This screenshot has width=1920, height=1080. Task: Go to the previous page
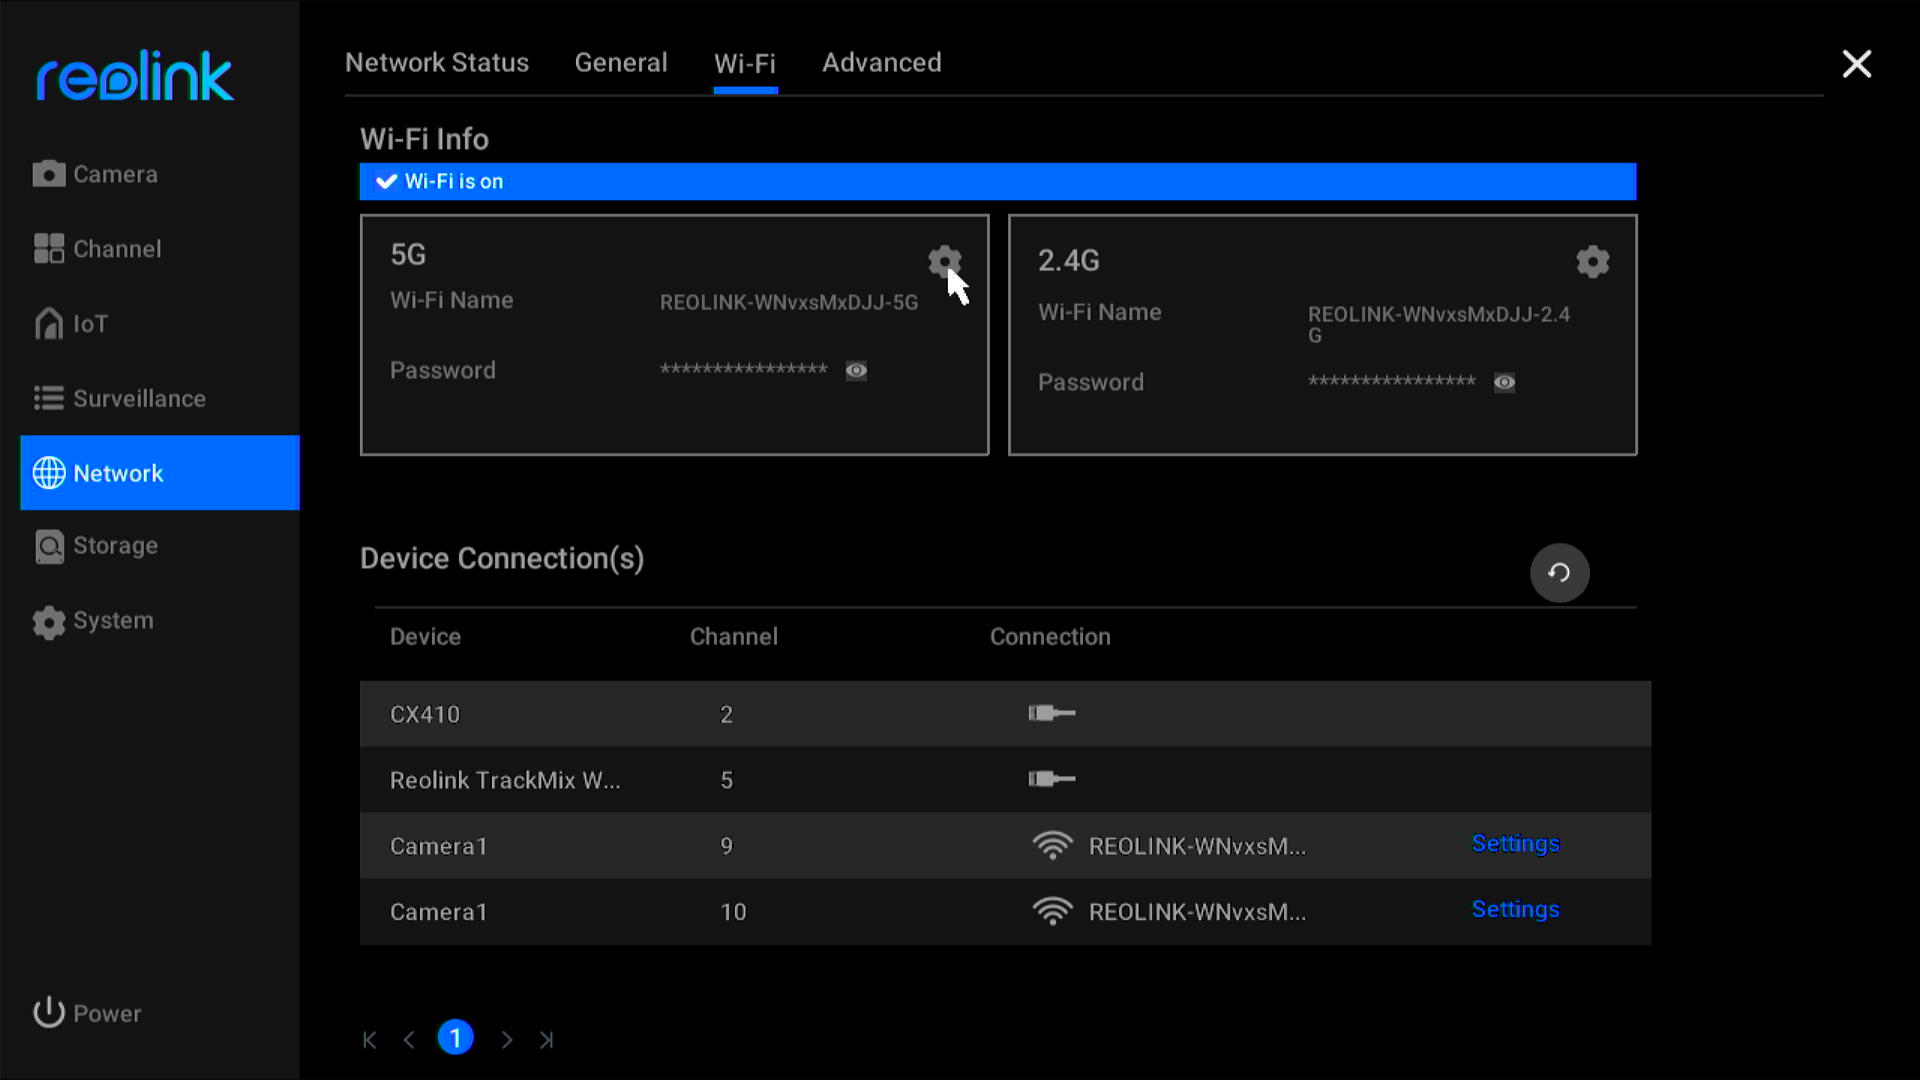(x=409, y=1040)
